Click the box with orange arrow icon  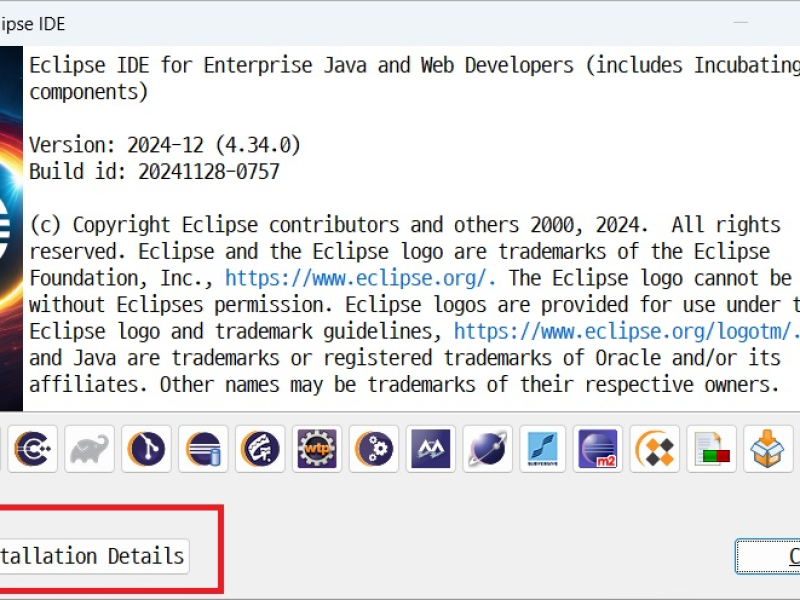[x=768, y=449]
